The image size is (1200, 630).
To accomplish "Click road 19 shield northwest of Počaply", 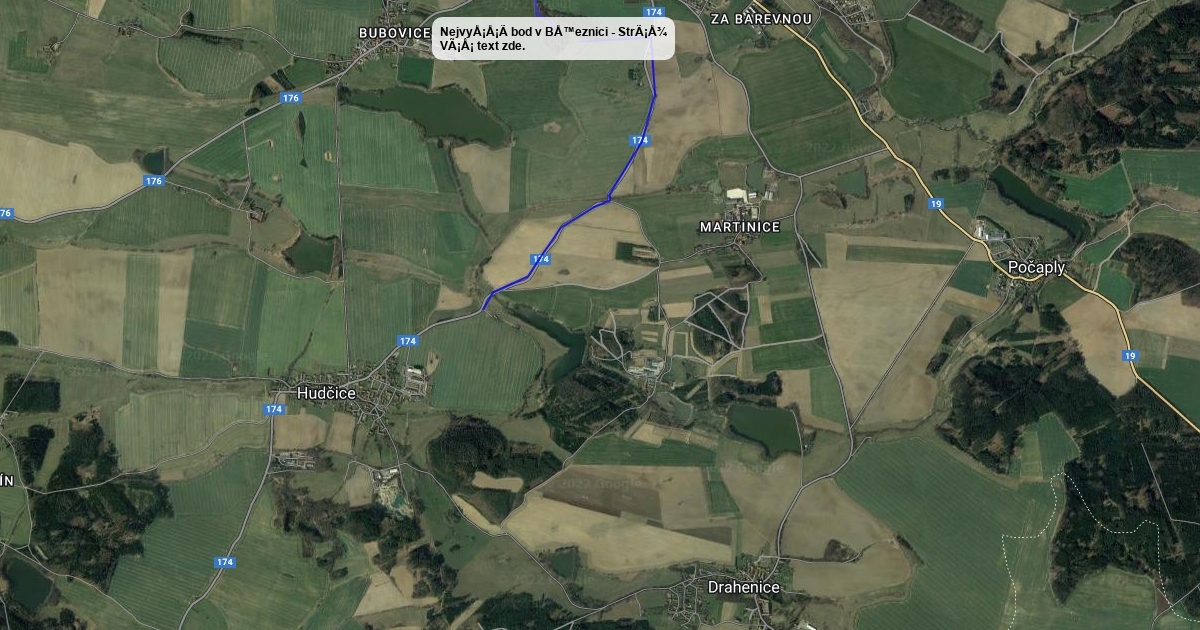I will tap(936, 204).
